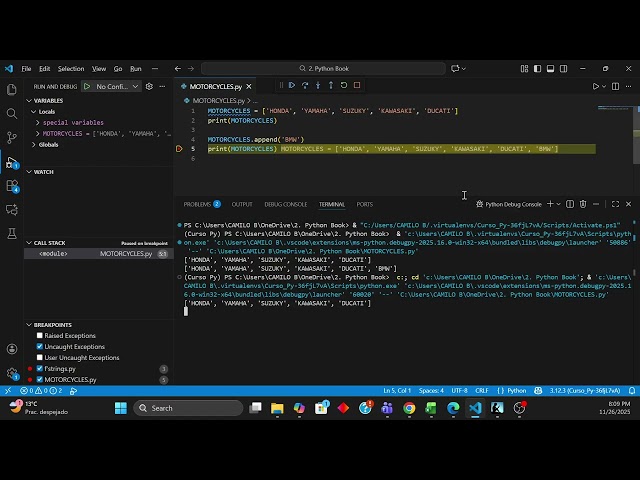Toggle Raised Exceptions breakpoint checkbox
The width and height of the screenshot is (640, 480).
(x=40, y=336)
